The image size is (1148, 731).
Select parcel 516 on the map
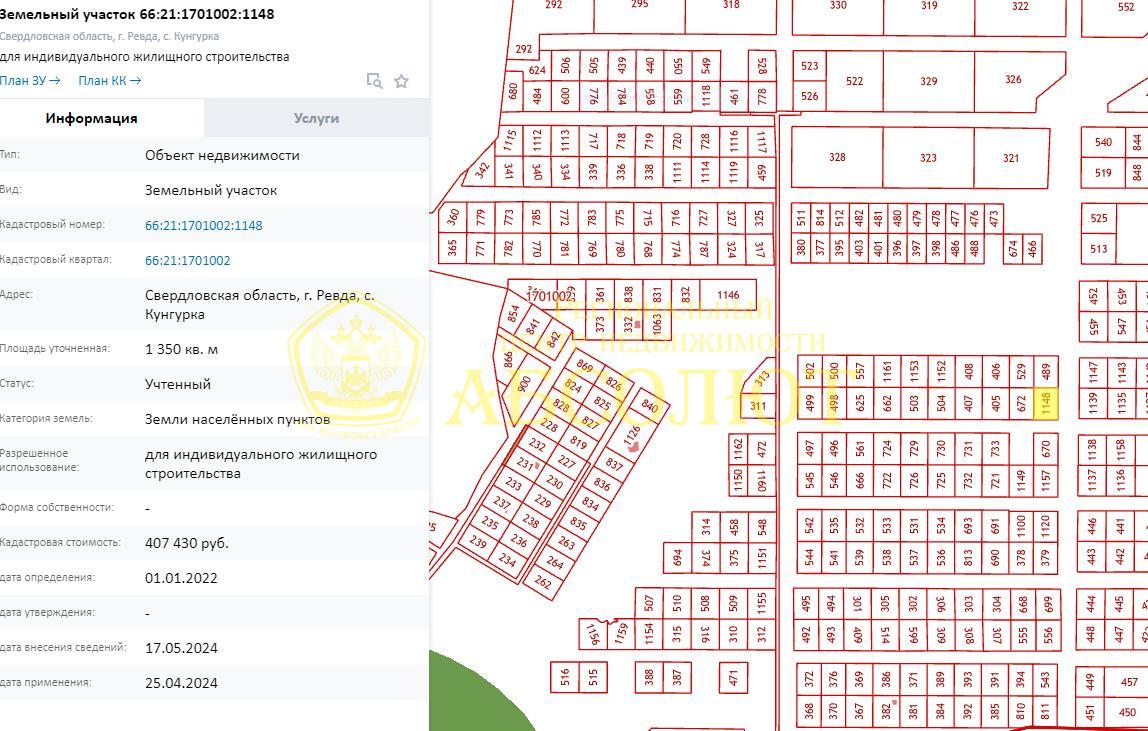(564, 678)
